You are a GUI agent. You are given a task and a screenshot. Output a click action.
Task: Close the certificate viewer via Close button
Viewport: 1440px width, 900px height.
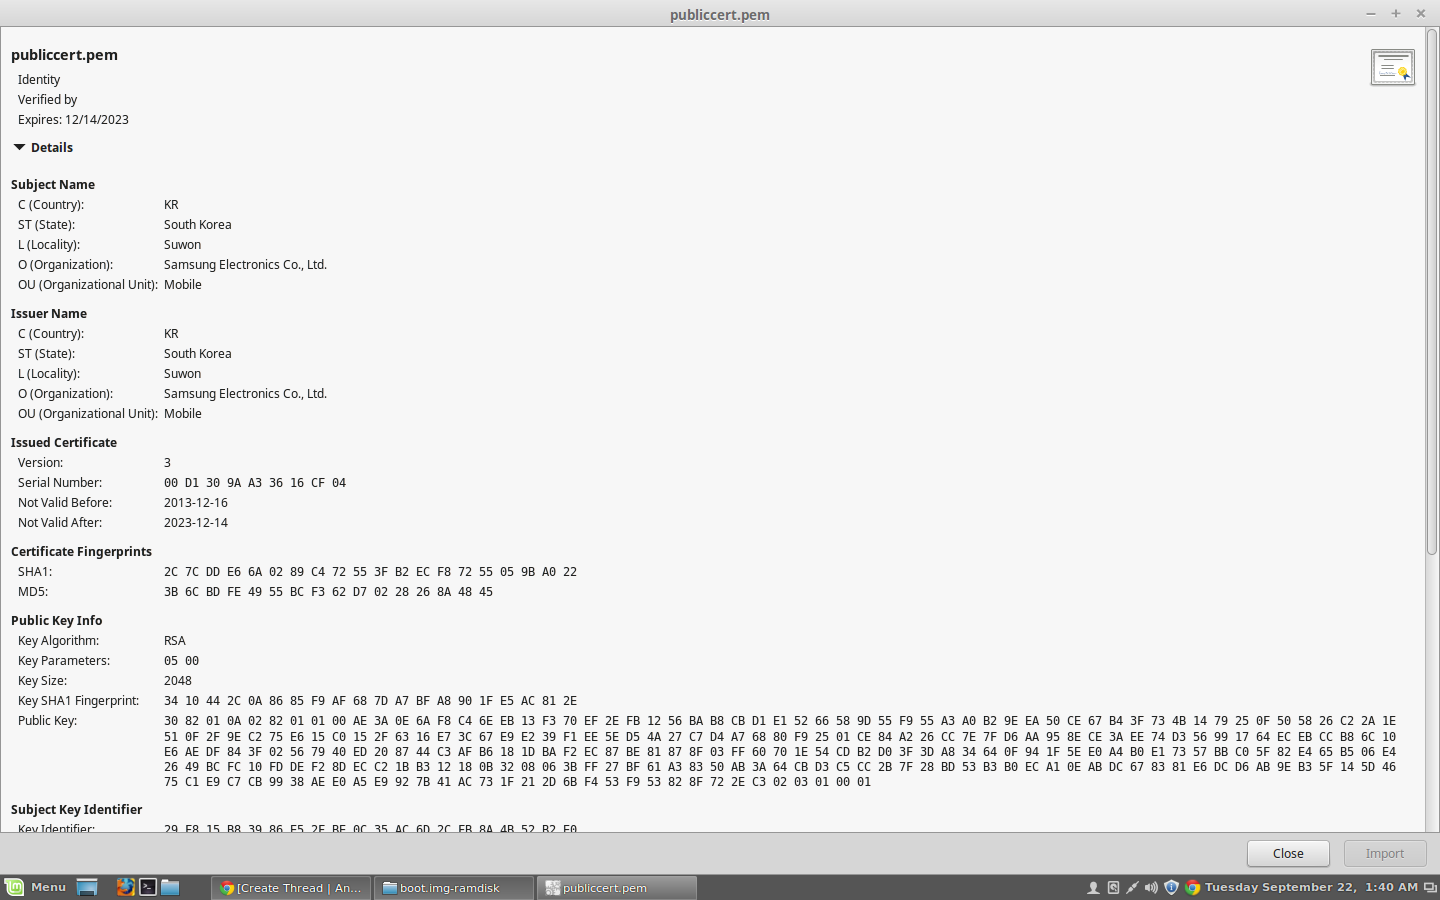click(1288, 853)
